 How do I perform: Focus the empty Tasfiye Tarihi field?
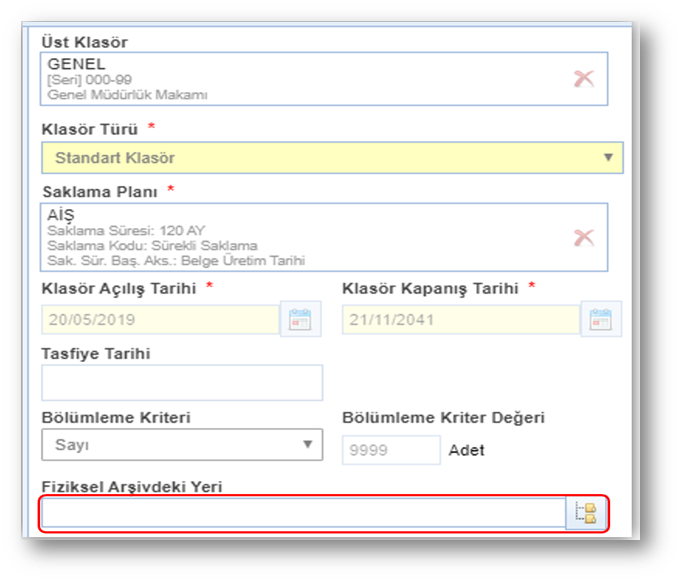coord(182,383)
